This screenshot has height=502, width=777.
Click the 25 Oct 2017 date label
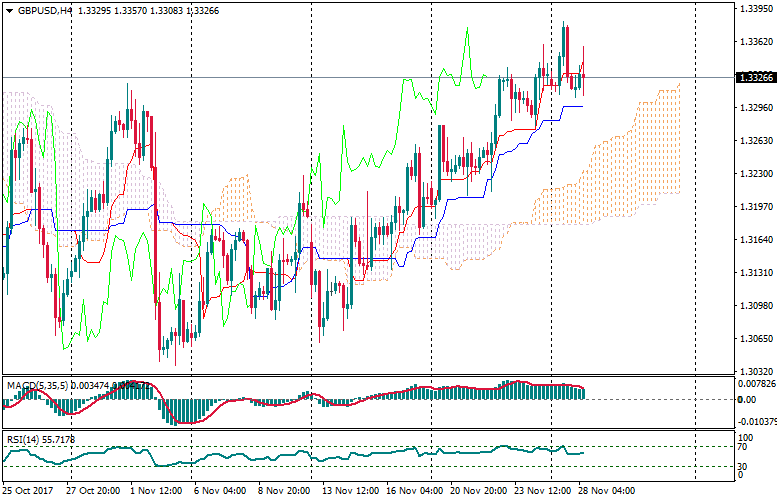coord(29,492)
